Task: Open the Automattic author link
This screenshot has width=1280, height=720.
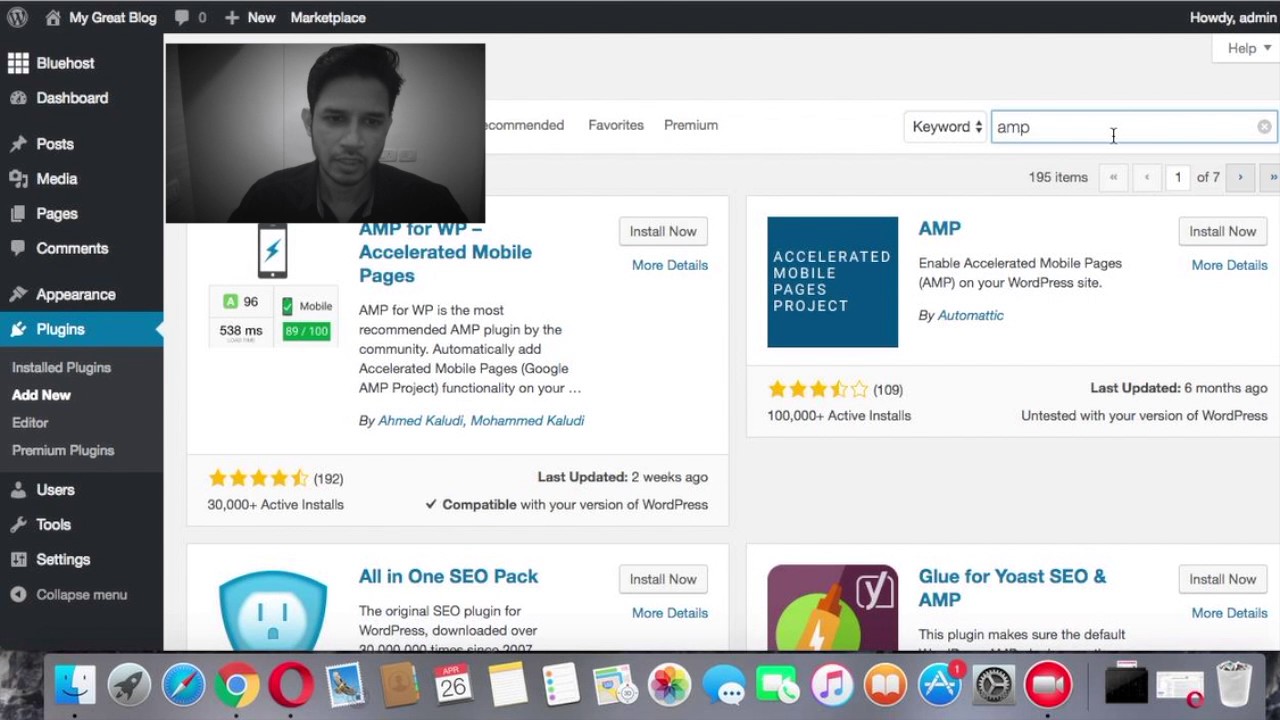Action: 970,315
